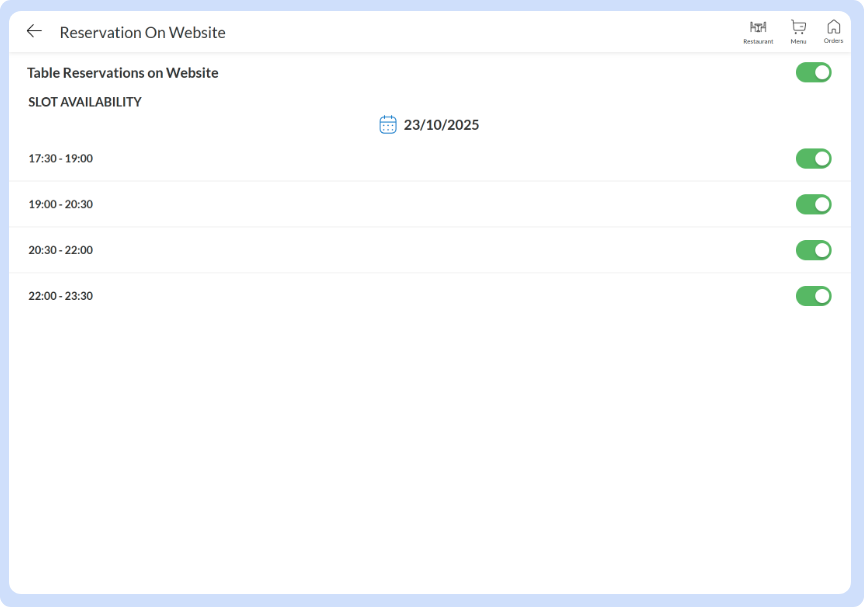Click the 20:30 - 22:00 time label
This screenshot has width=864, height=607.
click(60, 250)
